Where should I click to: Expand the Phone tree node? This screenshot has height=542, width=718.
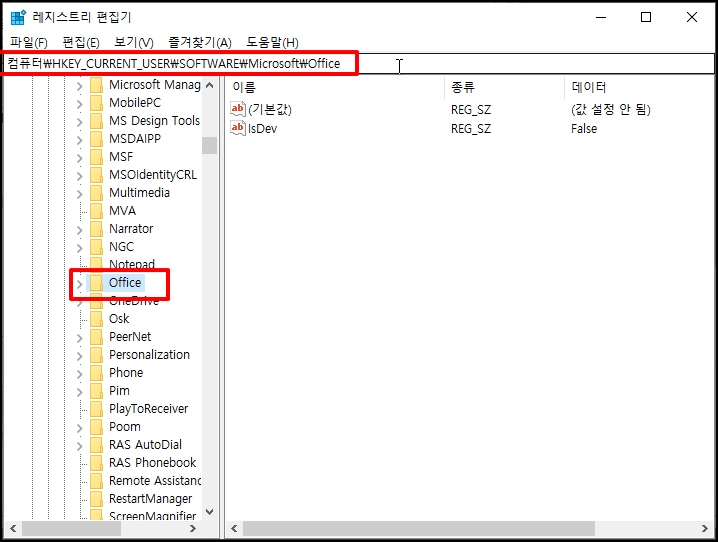click(x=79, y=373)
